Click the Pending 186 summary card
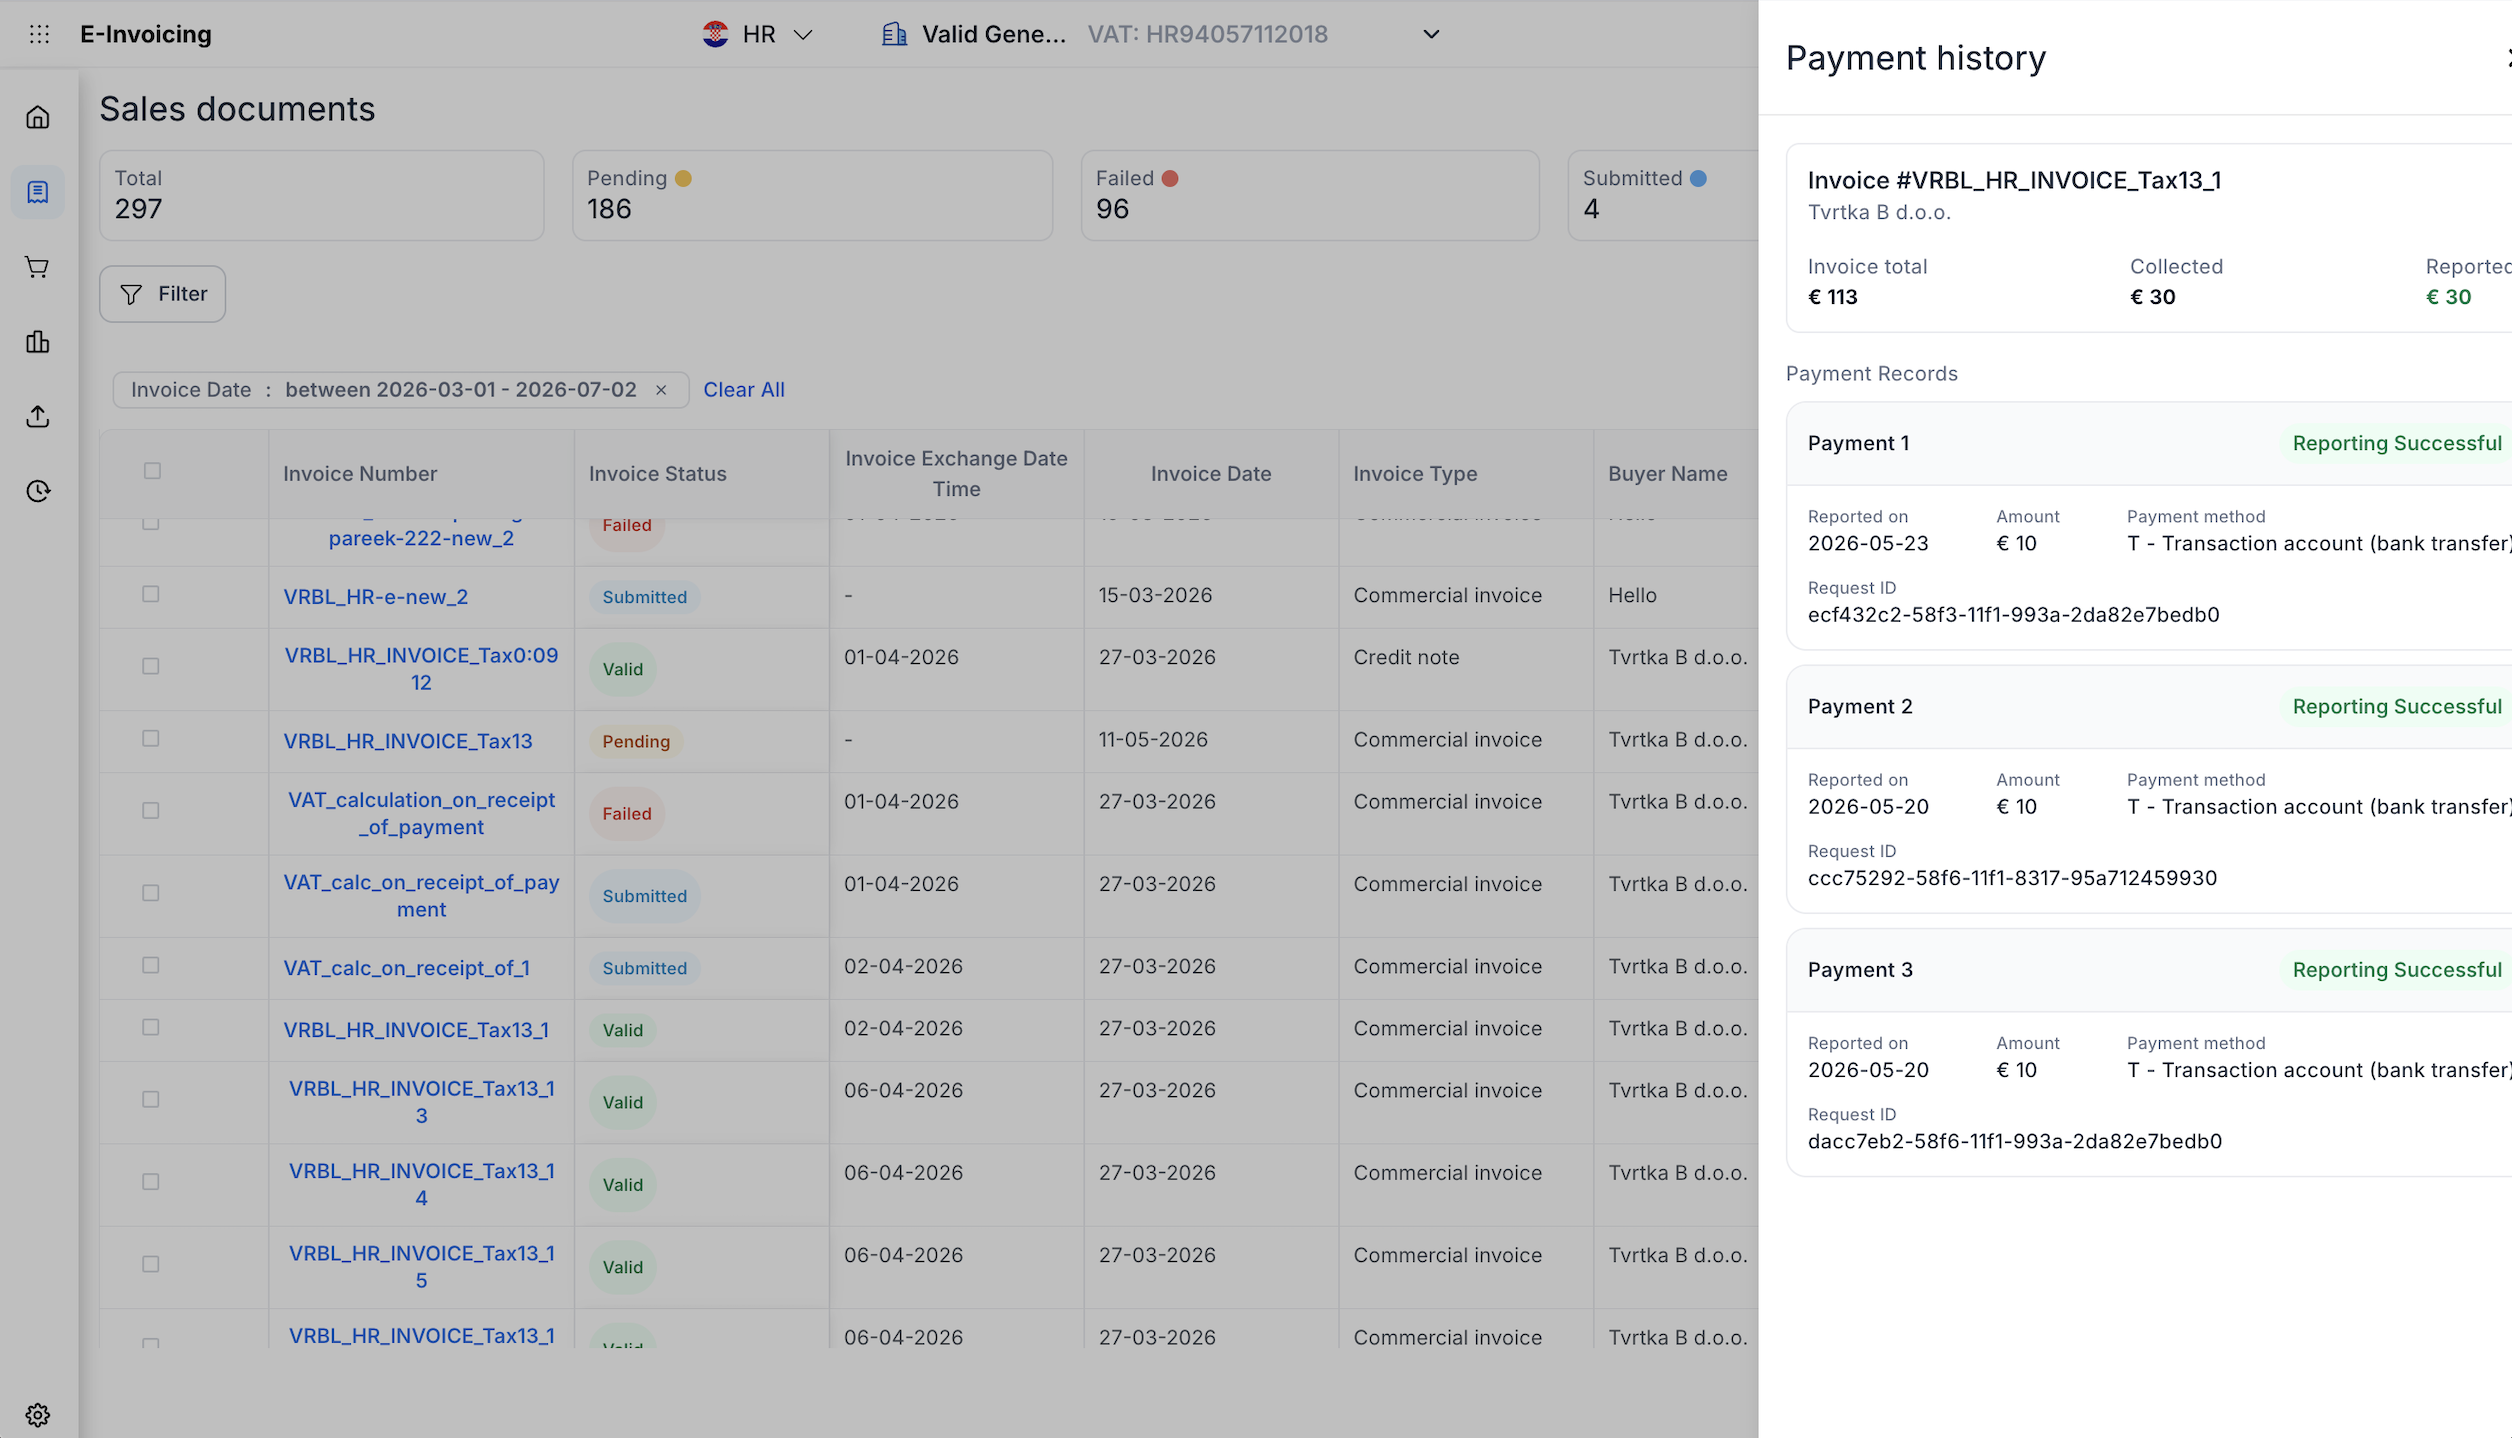This screenshot has height=1438, width=2512. [812, 195]
